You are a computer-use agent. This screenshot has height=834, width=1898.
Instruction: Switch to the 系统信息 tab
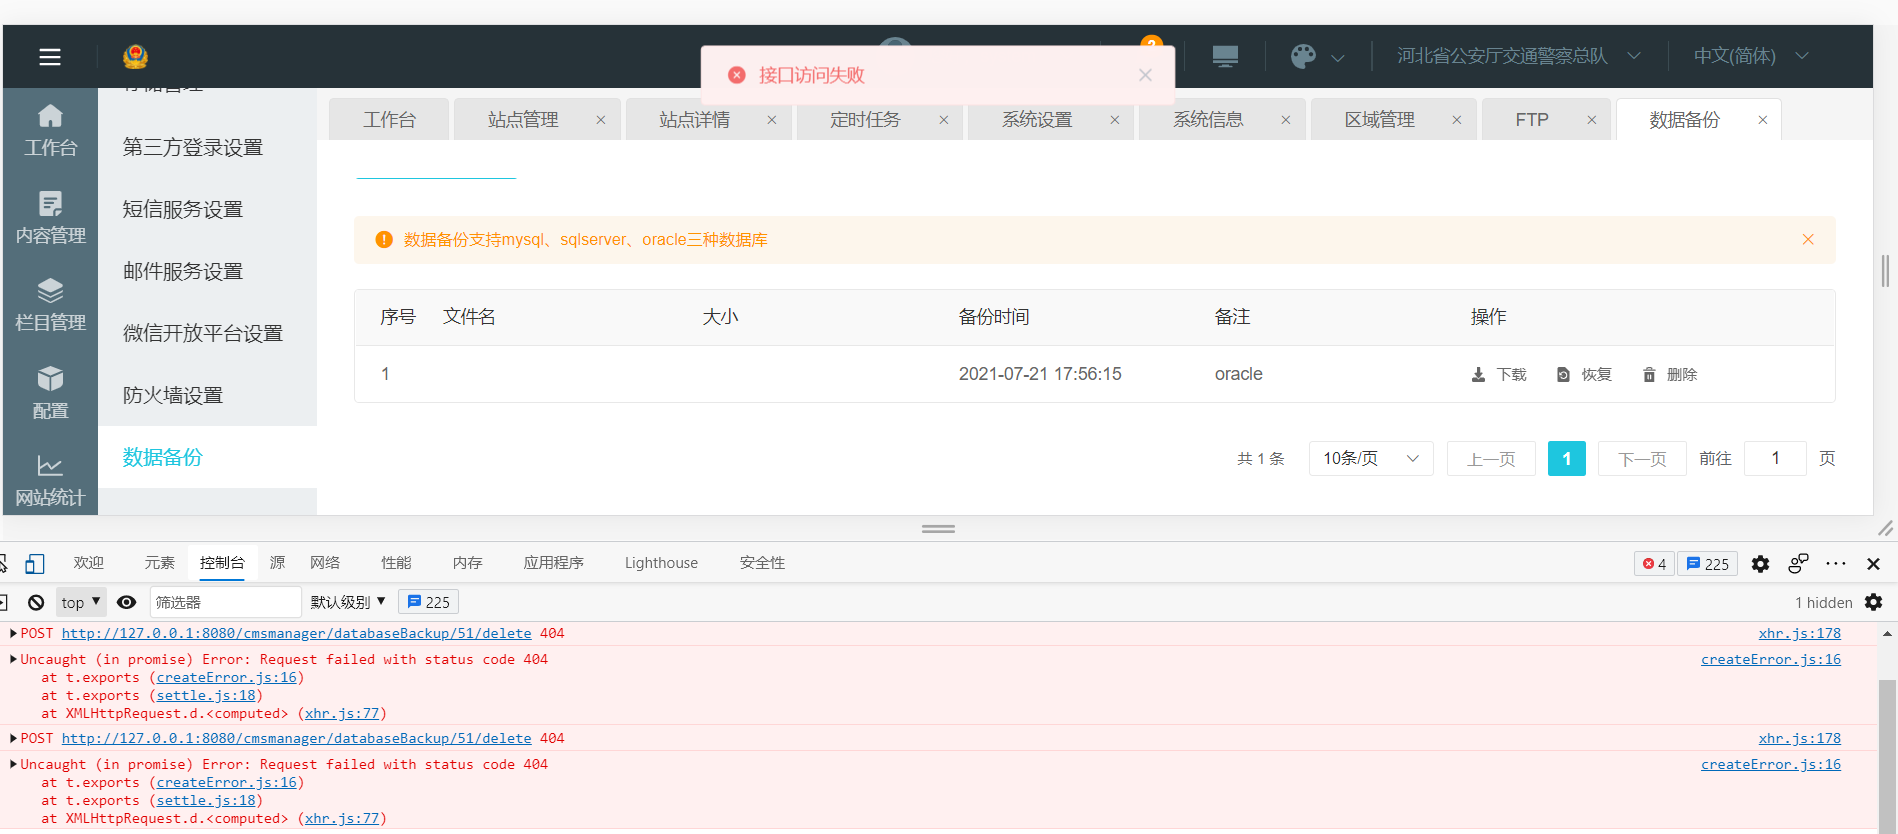(1208, 120)
